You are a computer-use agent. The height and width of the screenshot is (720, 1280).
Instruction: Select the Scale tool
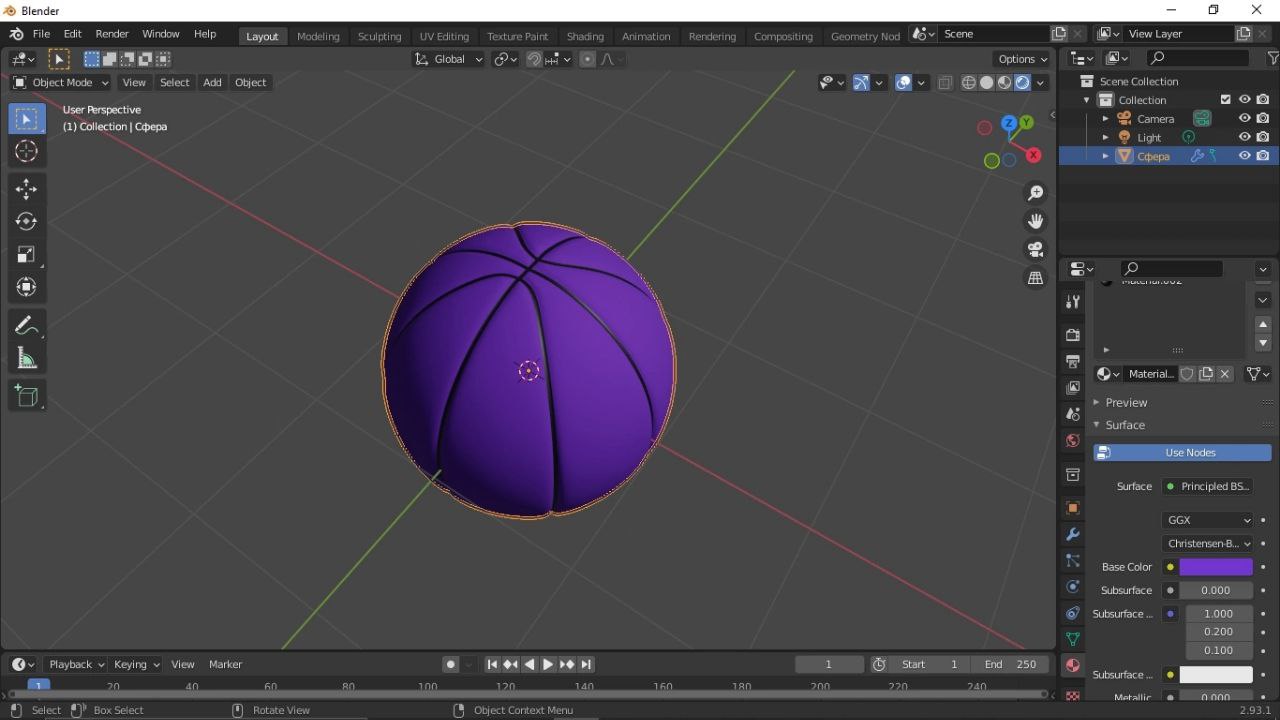click(27, 254)
